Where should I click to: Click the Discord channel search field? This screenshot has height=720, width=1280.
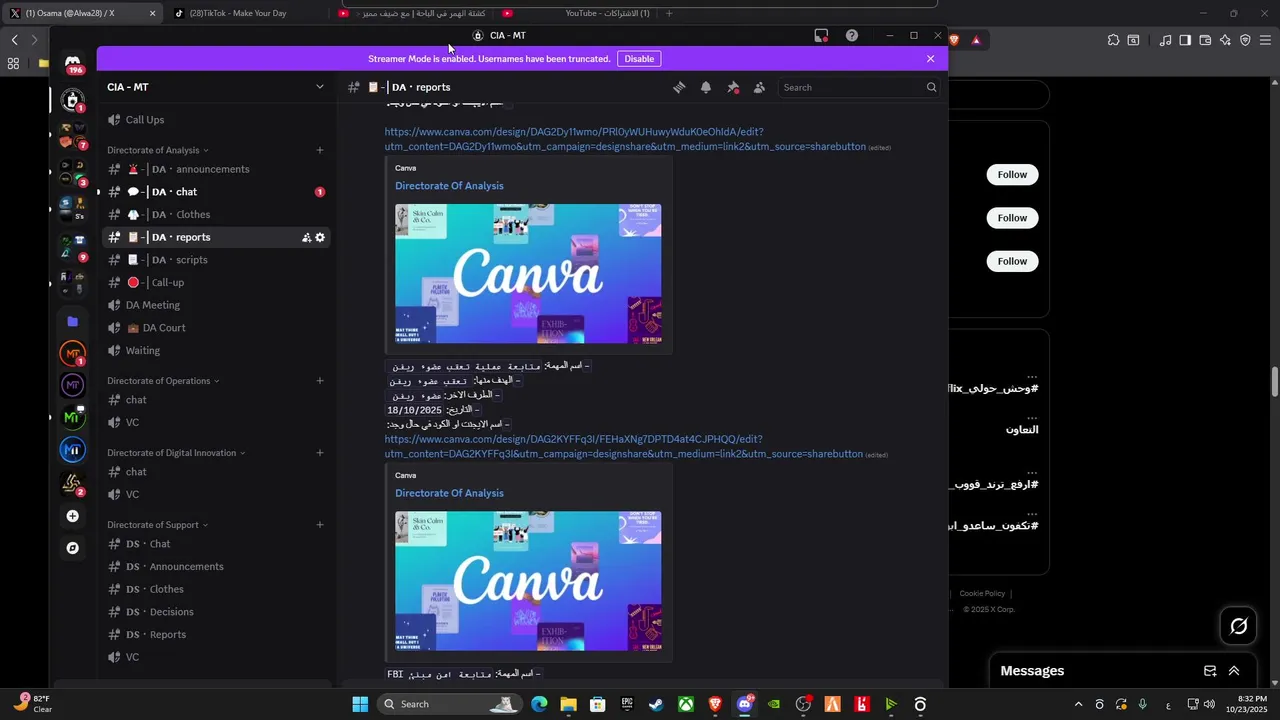click(860, 87)
